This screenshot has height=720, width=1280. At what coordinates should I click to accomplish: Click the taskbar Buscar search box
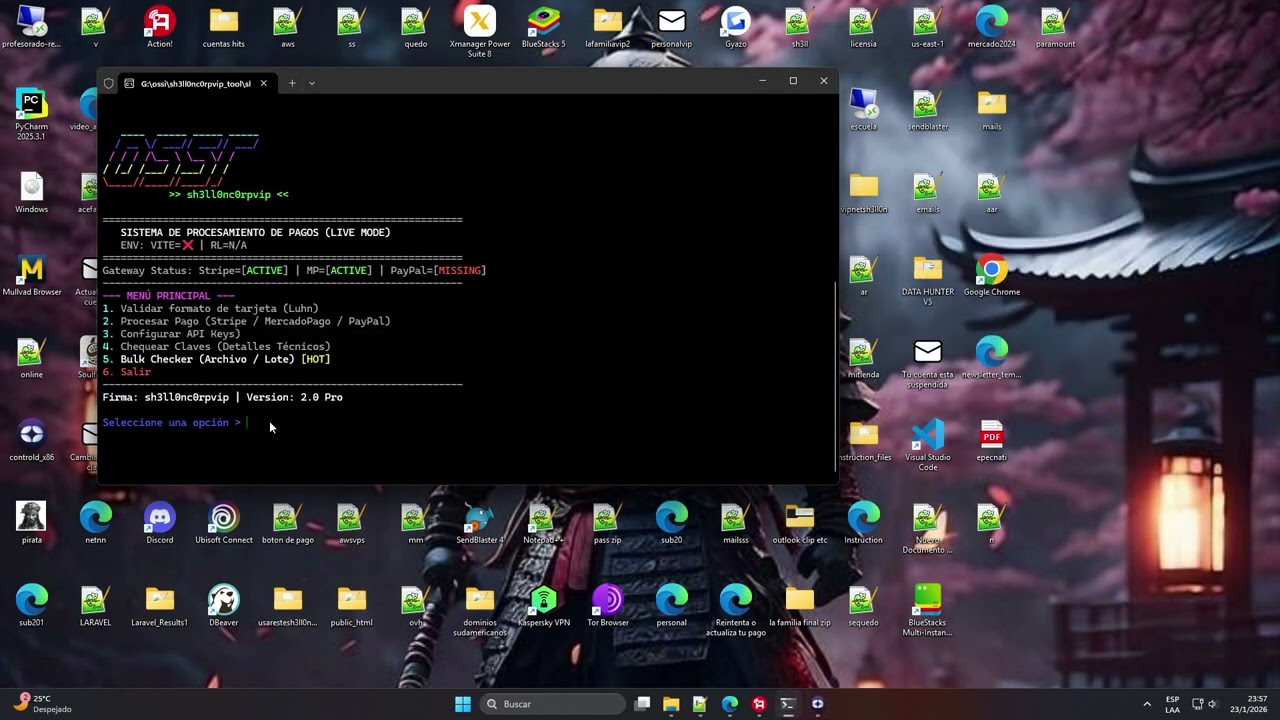pos(554,704)
